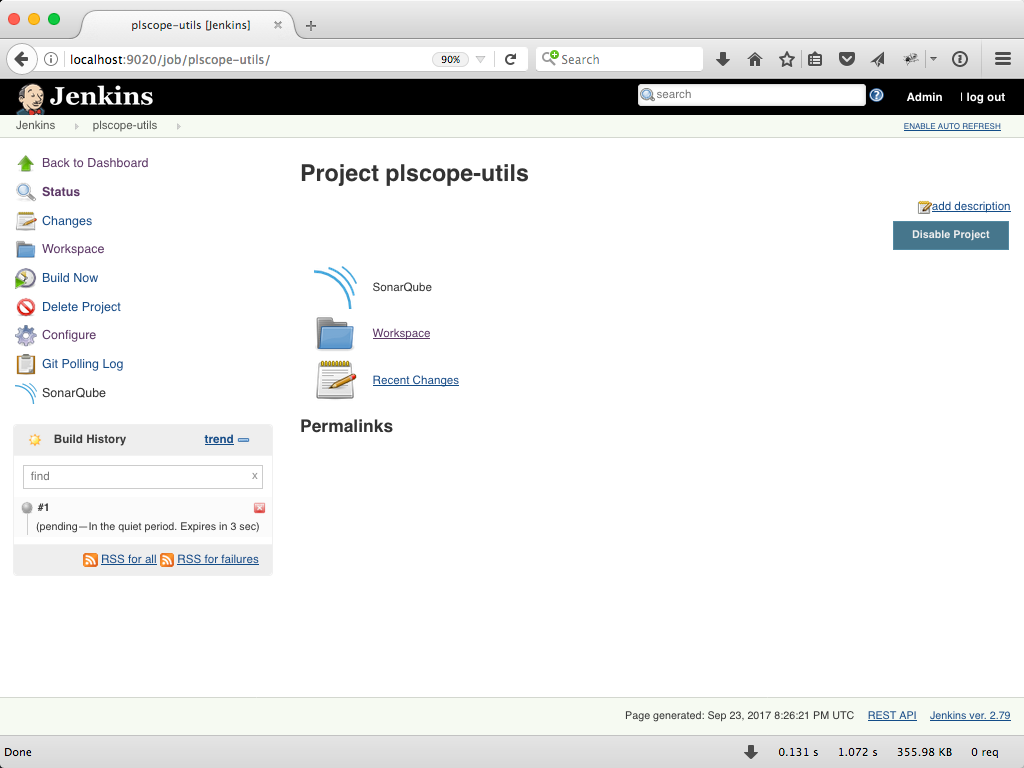Click the Jenkins search input field
Image resolution: width=1024 pixels, height=768 pixels.
pyautogui.click(x=752, y=95)
